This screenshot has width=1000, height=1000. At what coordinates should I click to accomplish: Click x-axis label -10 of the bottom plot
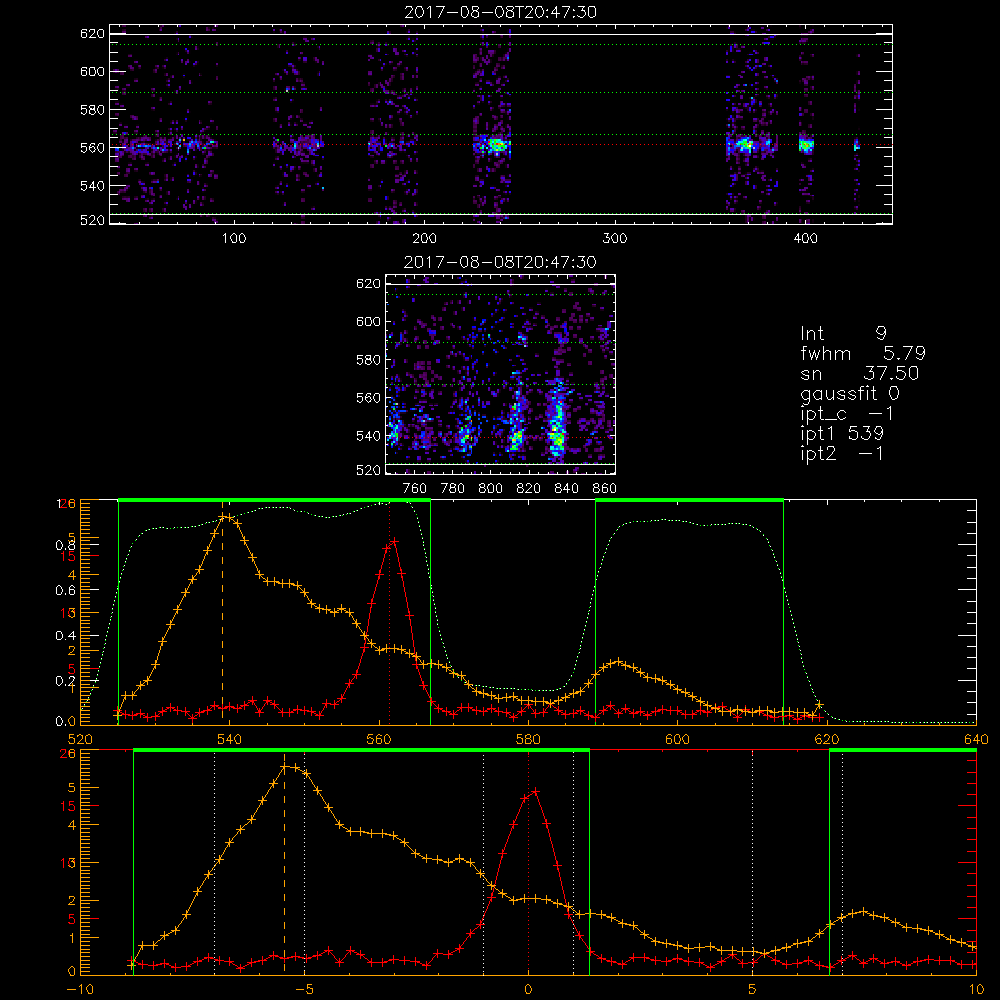[80, 989]
